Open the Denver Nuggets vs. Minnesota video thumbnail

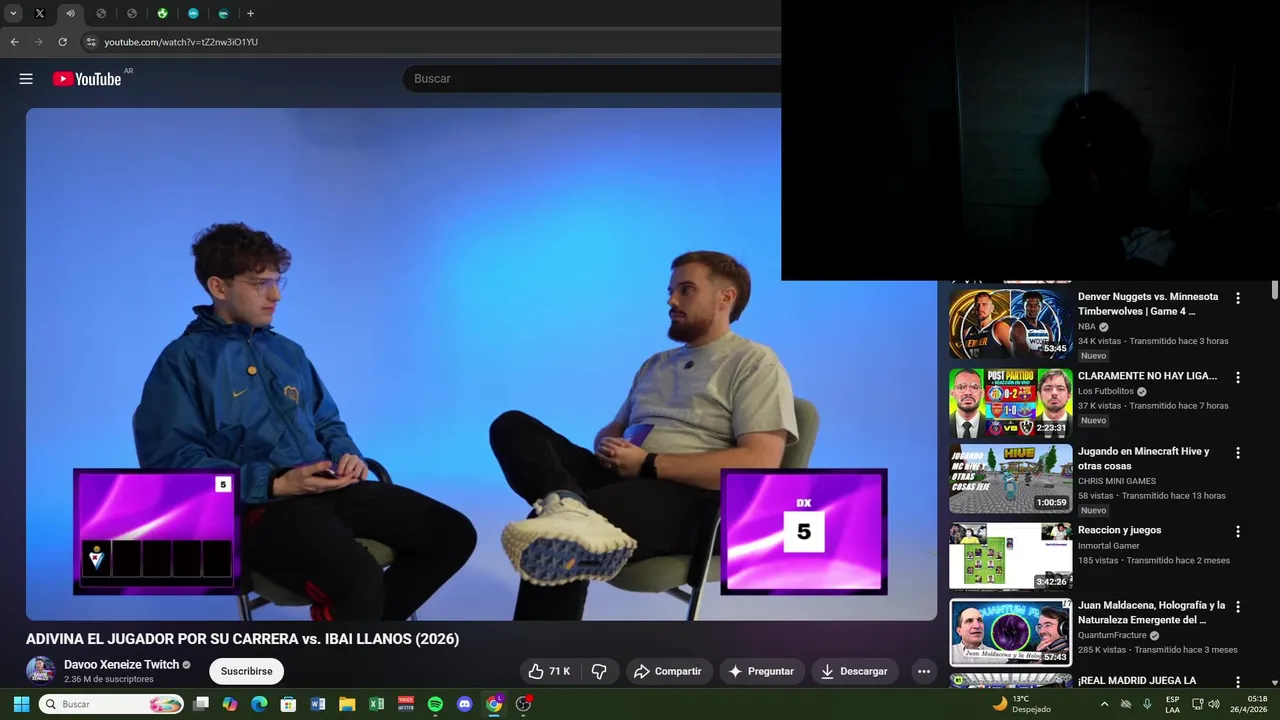coord(1010,324)
